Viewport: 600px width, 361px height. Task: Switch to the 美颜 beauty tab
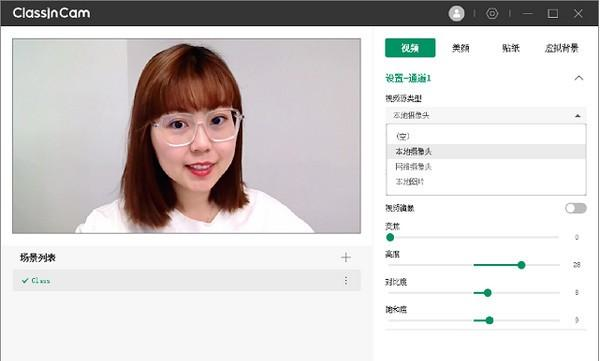[x=460, y=48]
